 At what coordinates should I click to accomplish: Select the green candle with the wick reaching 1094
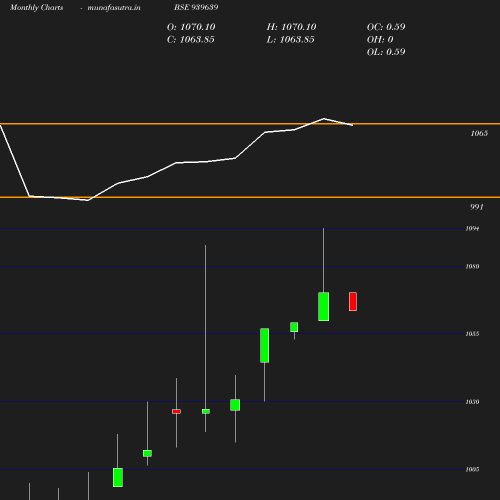tap(323, 307)
